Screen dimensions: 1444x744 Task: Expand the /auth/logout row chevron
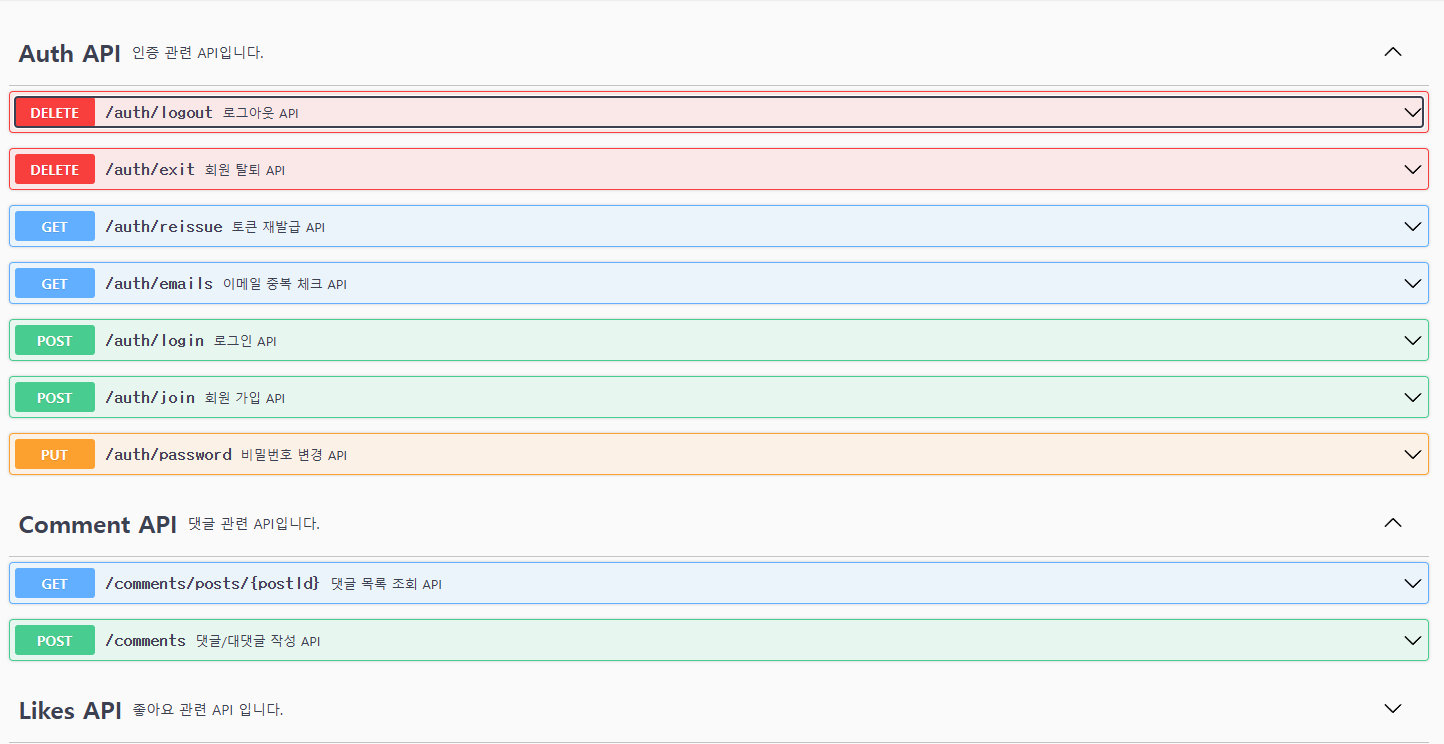(1412, 113)
